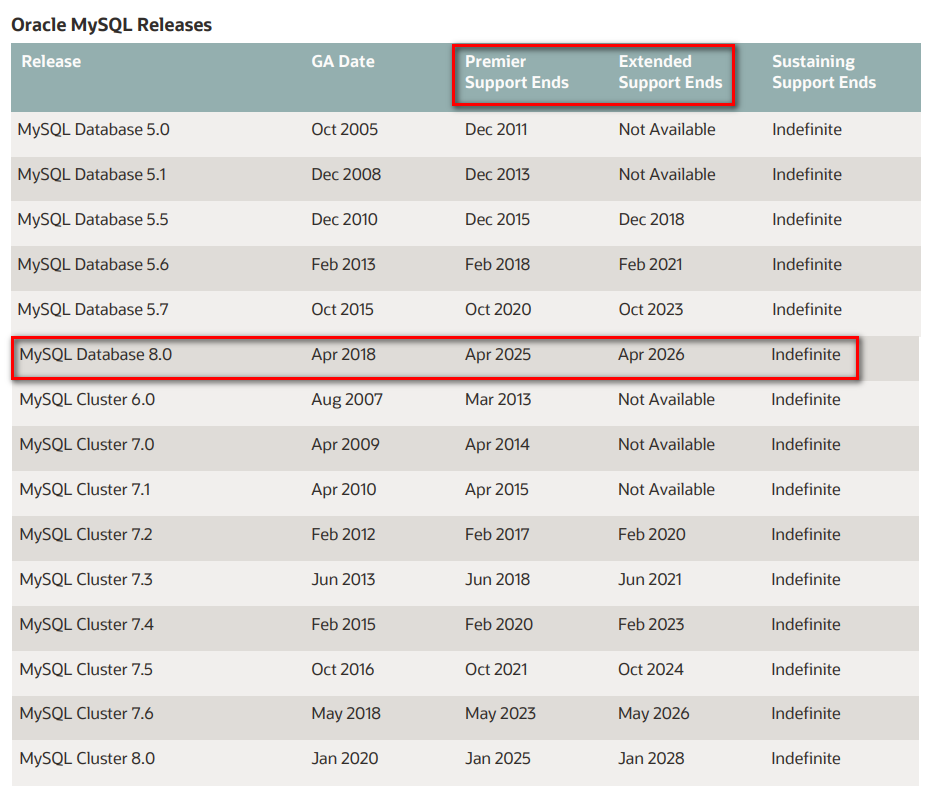Viewport: 937px width, 798px height.
Task: Click the 'Extended Support Ends' column header
Action: pyautogui.click(x=670, y=72)
